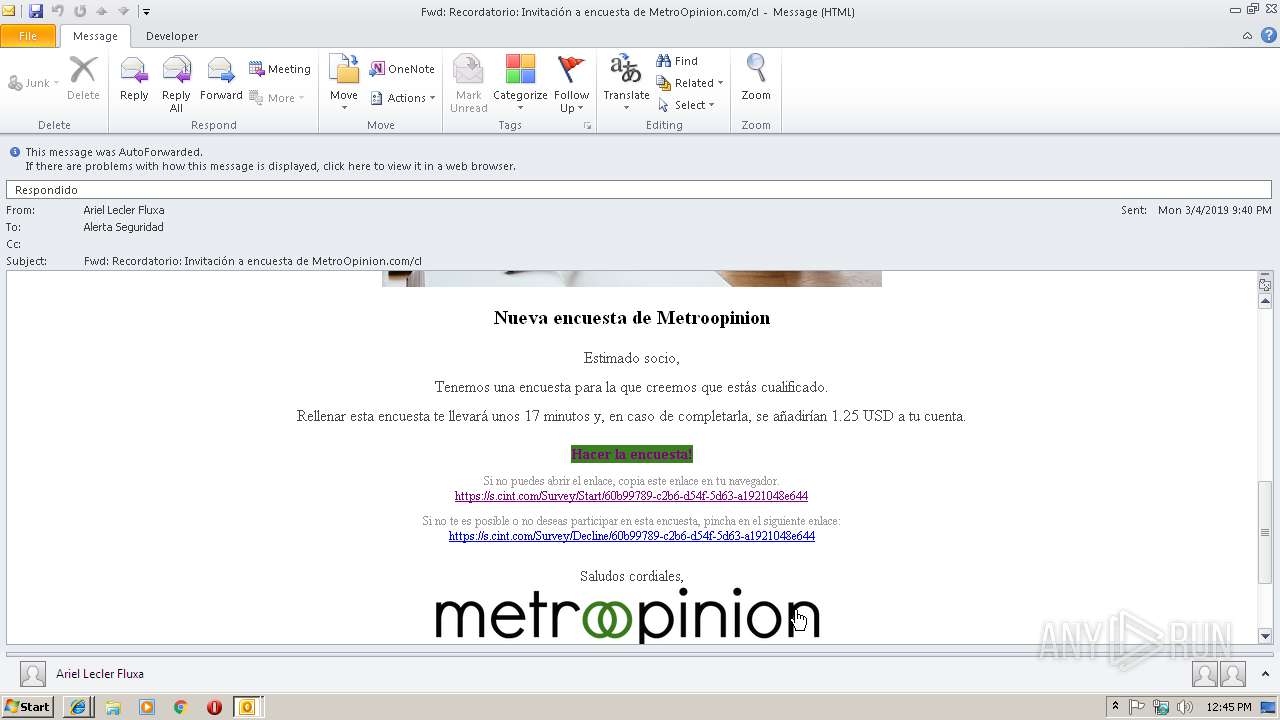
Task: Launch Internet Explorer from taskbar
Action: (x=78, y=707)
